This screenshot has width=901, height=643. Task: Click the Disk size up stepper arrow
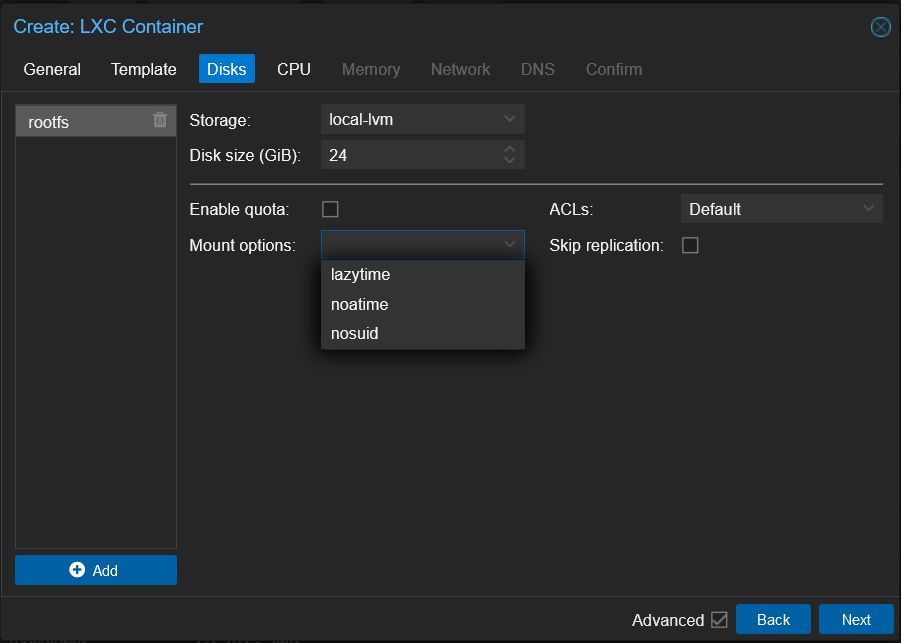pyautogui.click(x=509, y=149)
